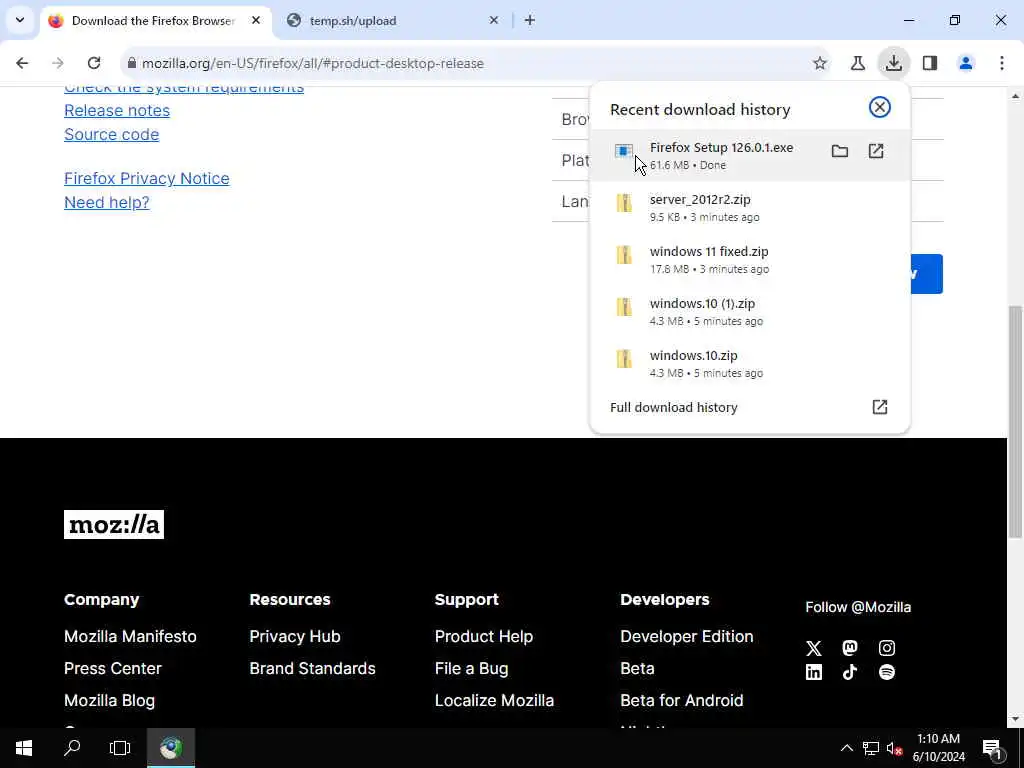Close the temp.sh/upload tab
The height and width of the screenshot is (768, 1024).
pos(494,21)
